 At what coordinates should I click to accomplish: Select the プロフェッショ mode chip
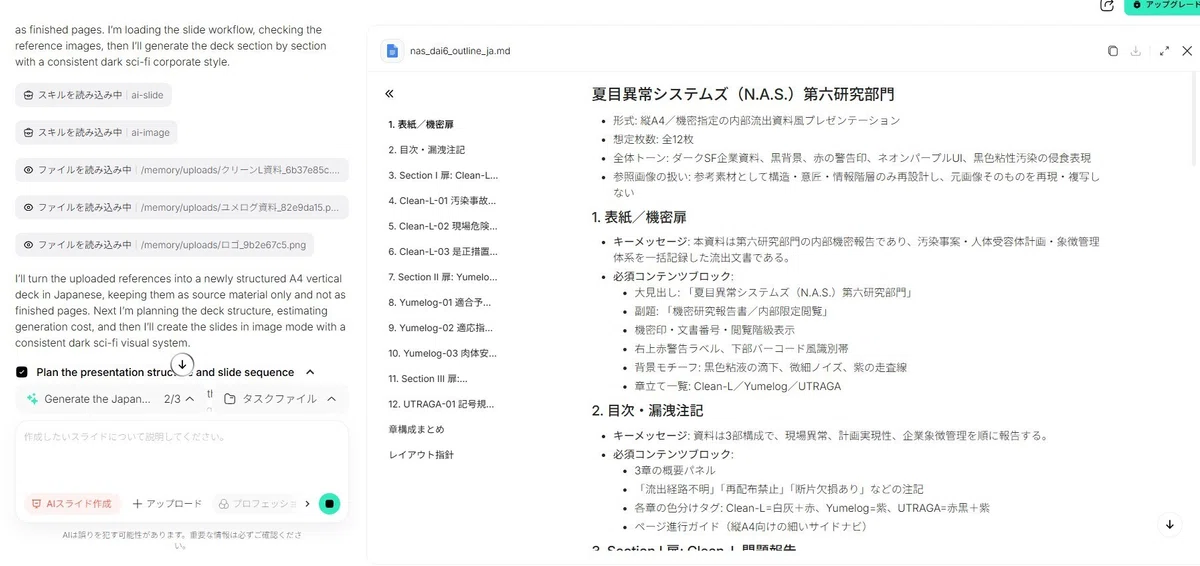pos(256,504)
